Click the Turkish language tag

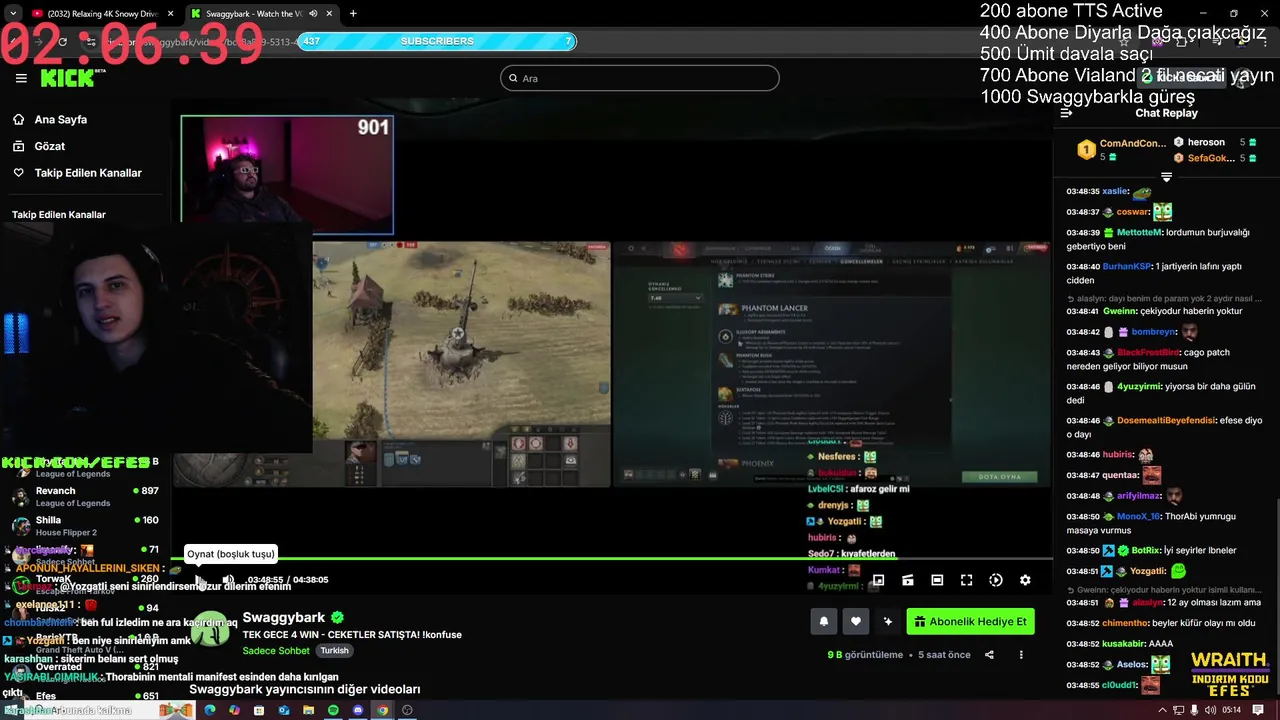[x=334, y=651]
